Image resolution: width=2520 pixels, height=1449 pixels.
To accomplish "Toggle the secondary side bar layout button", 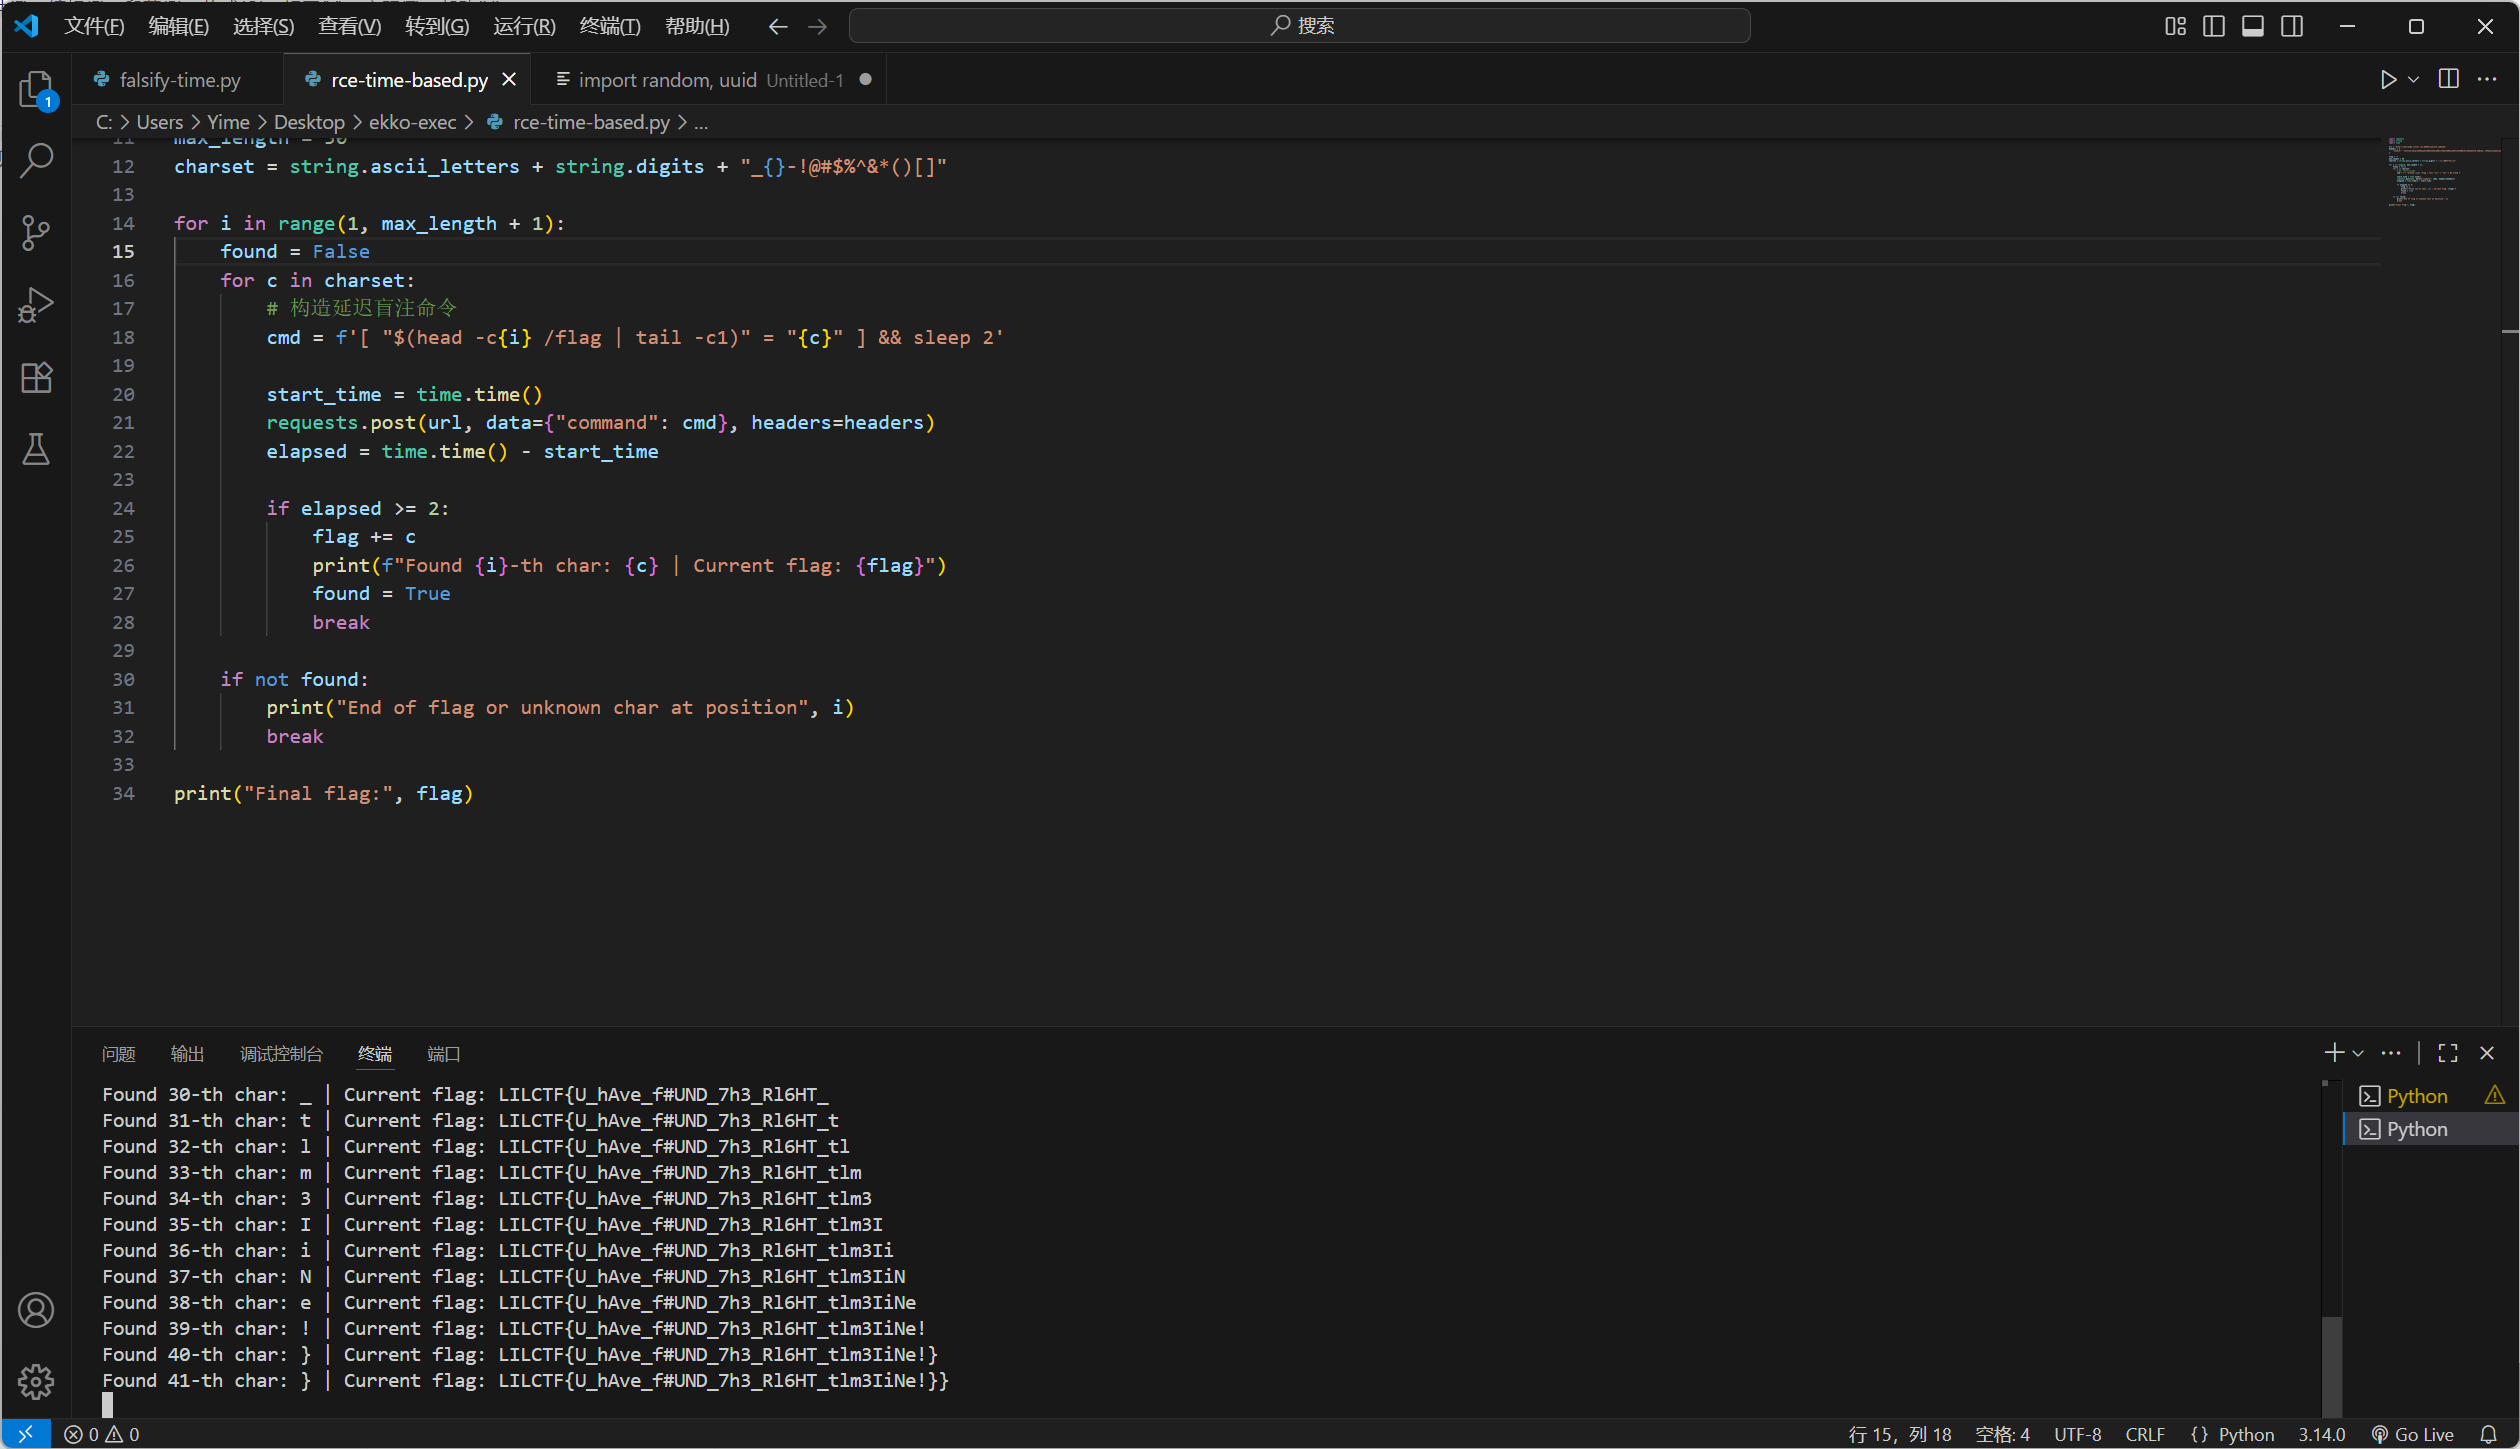I will (2292, 26).
